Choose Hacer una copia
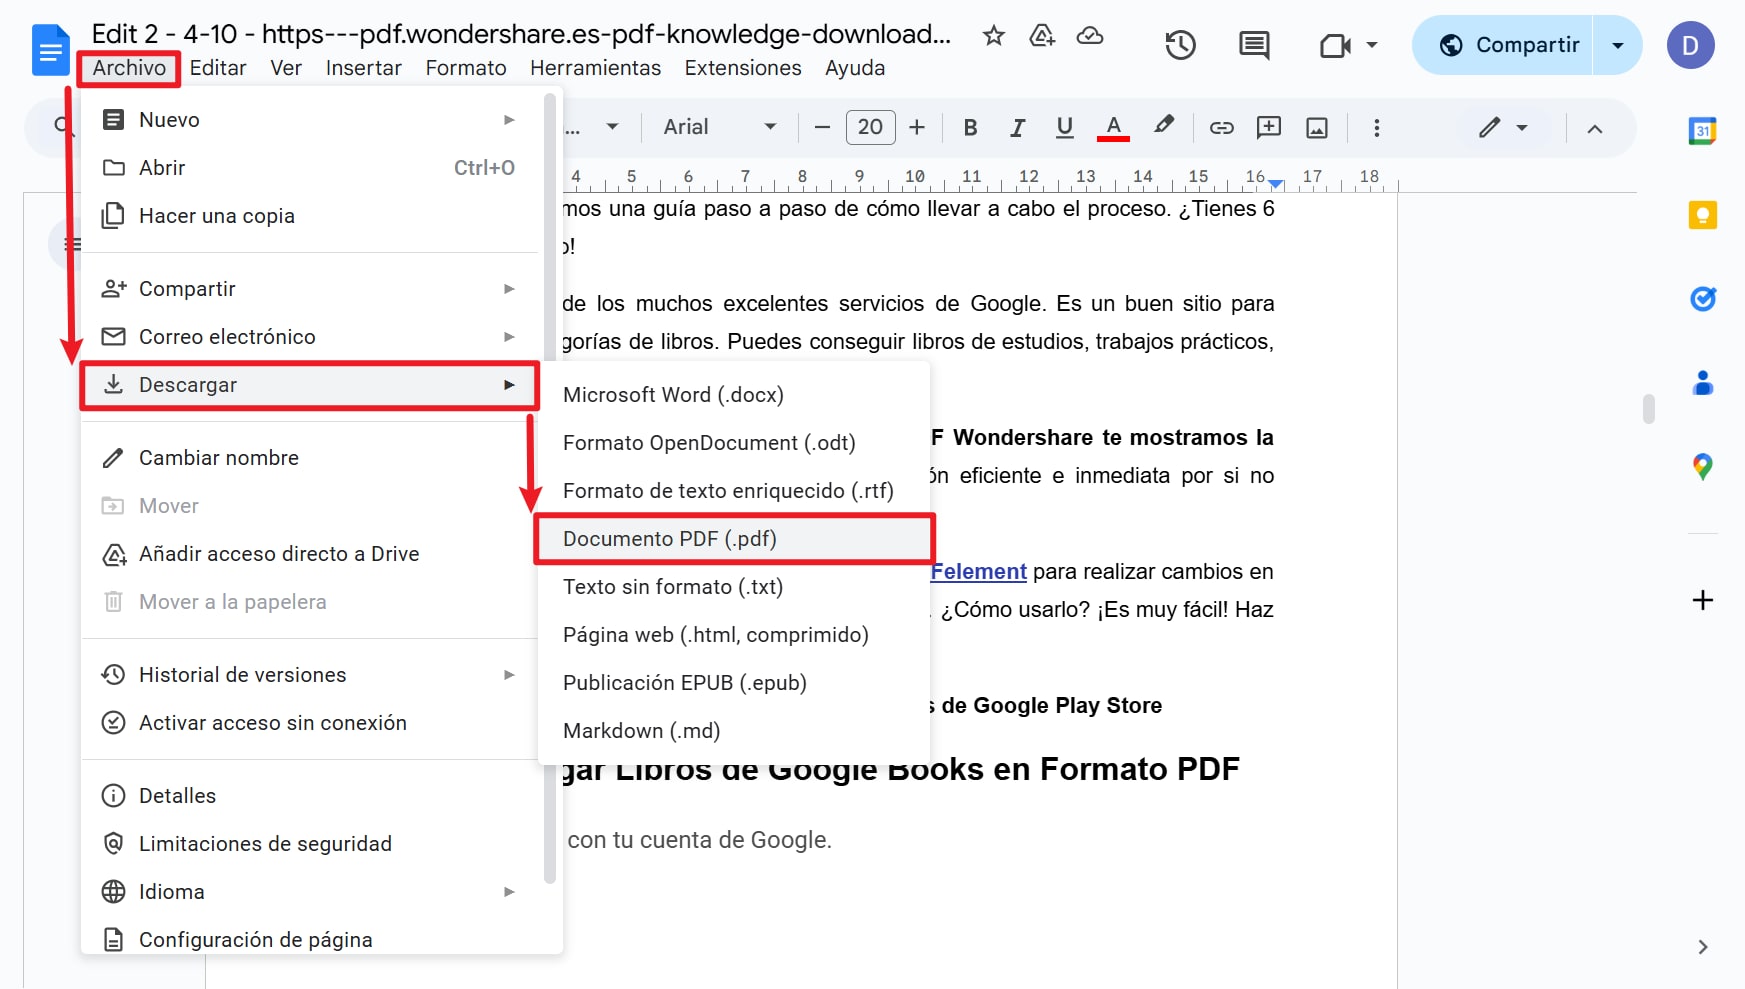Viewport: 1745px width, 989px height. click(x=310, y=216)
